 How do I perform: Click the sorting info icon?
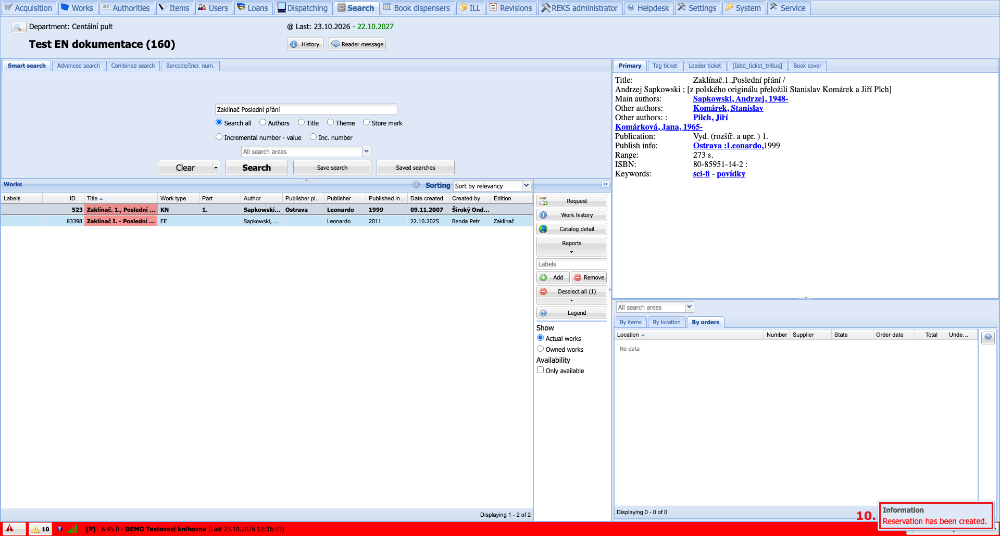[x=416, y=186]
